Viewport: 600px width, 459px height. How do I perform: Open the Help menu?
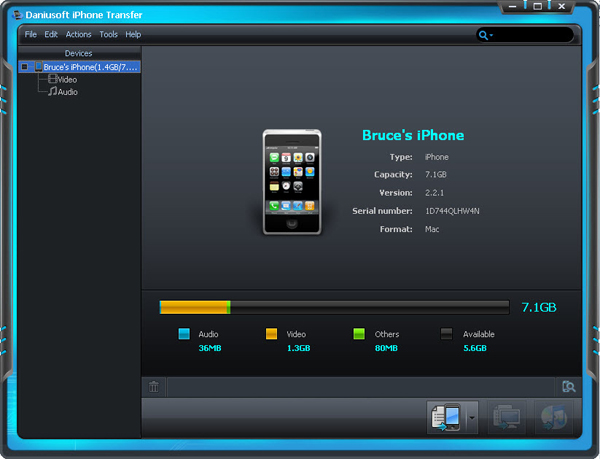coord(133,34)
